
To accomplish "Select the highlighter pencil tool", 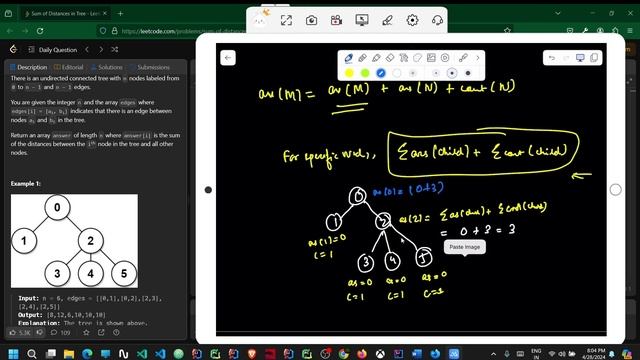I will 376,58.
